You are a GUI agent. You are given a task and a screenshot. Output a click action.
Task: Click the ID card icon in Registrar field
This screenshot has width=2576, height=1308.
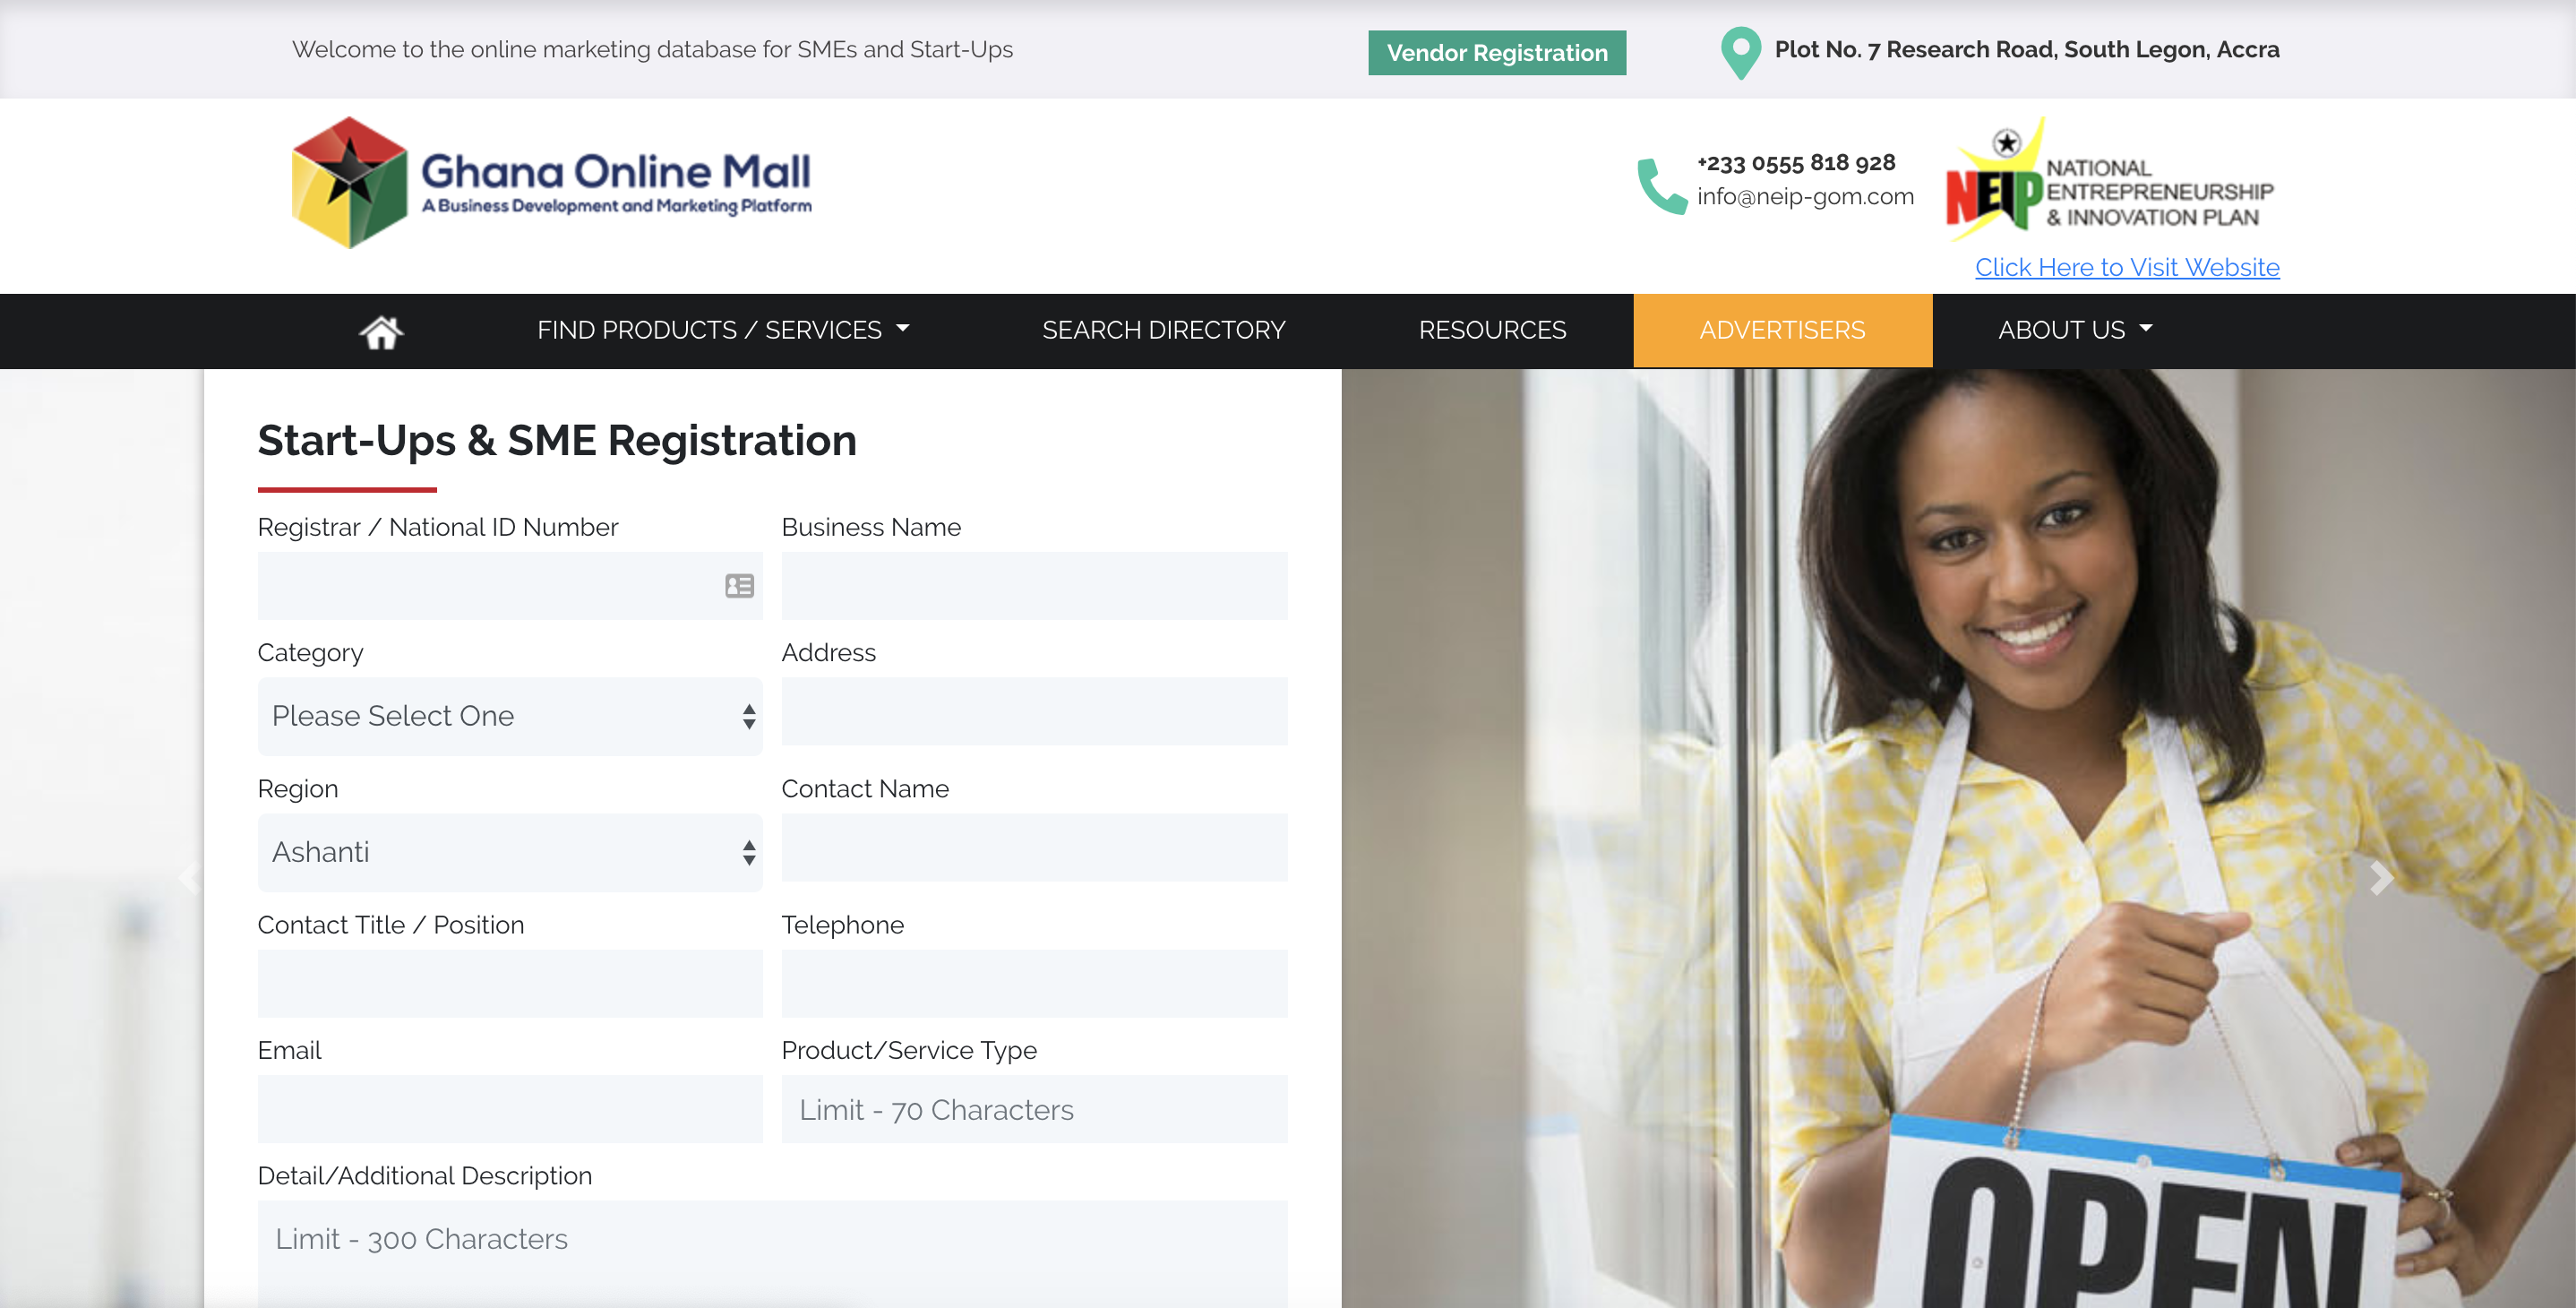tap(739, 586)
